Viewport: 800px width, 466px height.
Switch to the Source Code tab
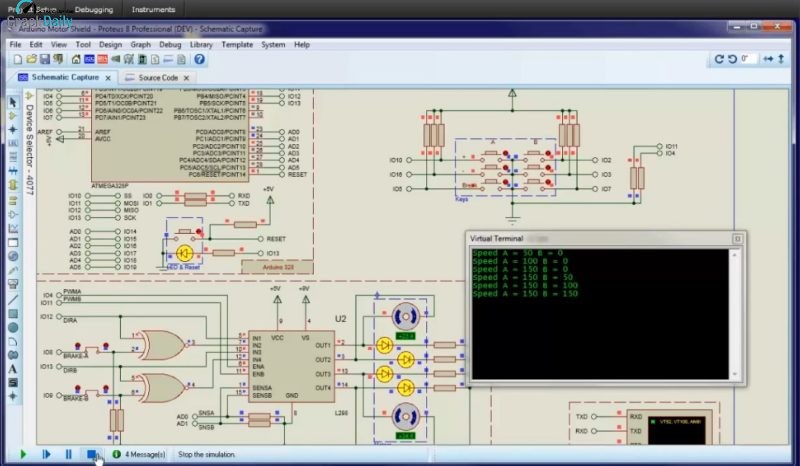[x=158, y=77]
